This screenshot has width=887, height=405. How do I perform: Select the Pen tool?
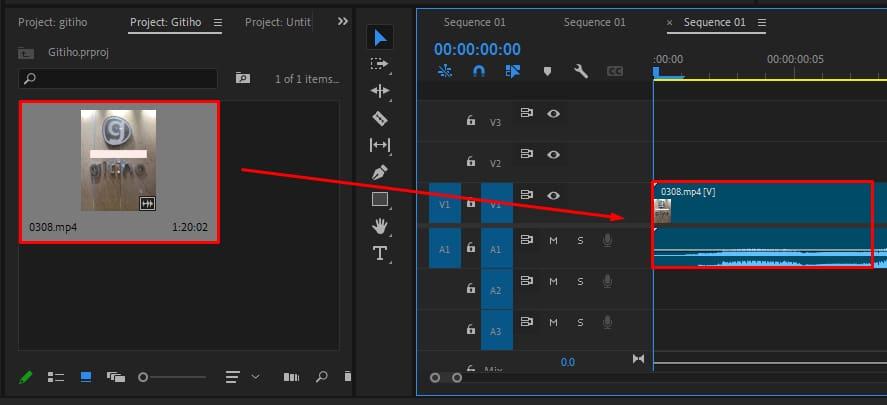point(380,172)
